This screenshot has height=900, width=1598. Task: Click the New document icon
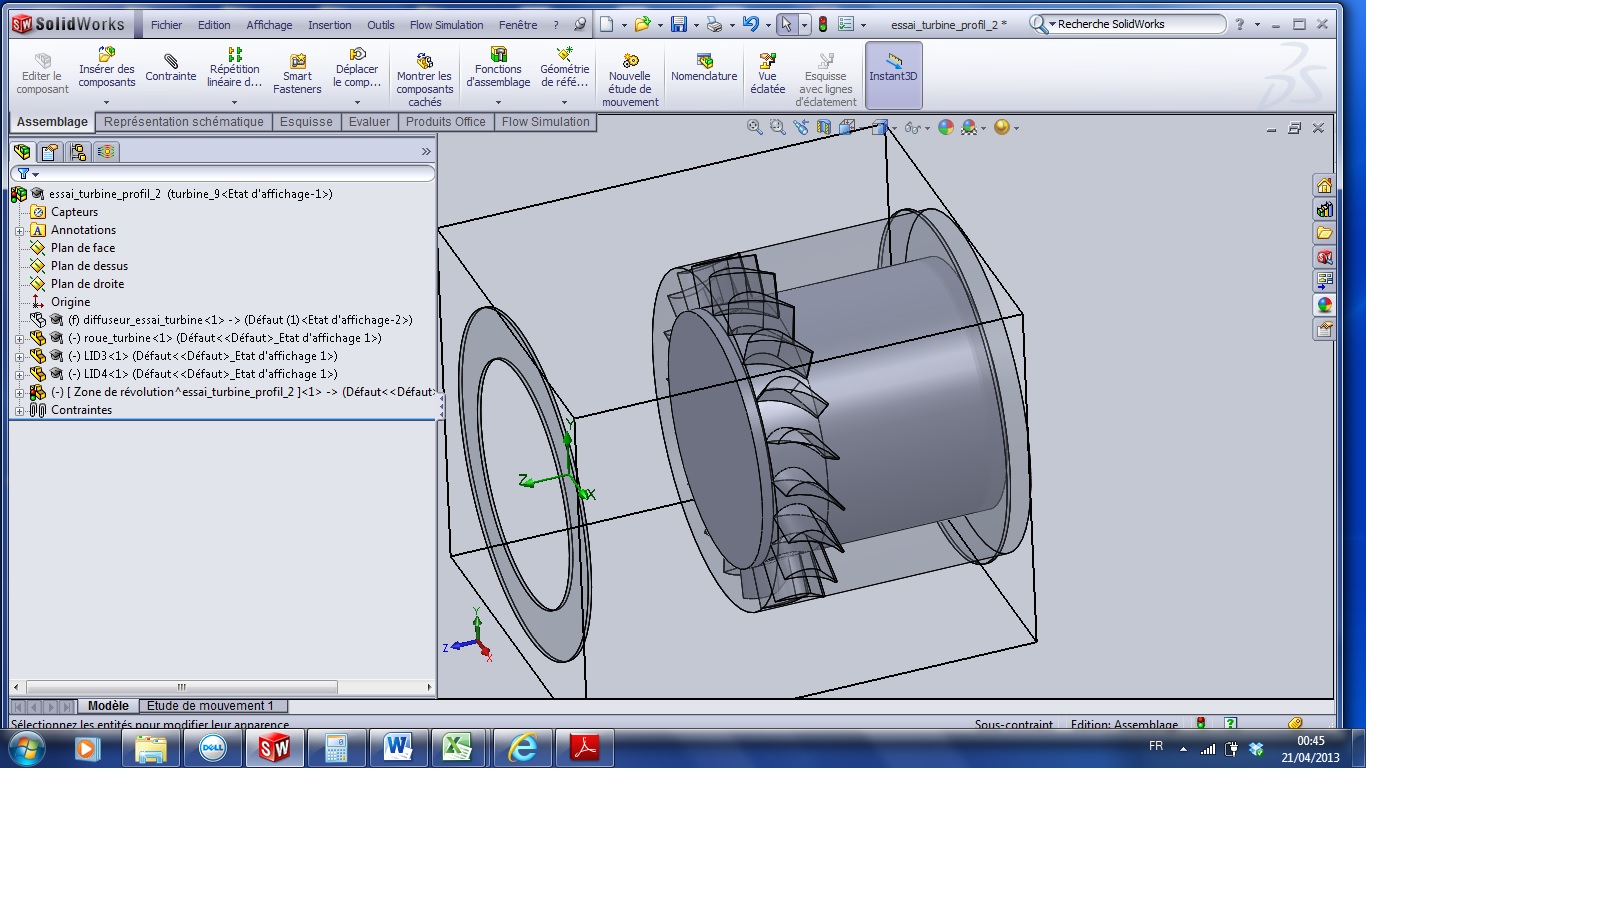(x=606, y=24)
